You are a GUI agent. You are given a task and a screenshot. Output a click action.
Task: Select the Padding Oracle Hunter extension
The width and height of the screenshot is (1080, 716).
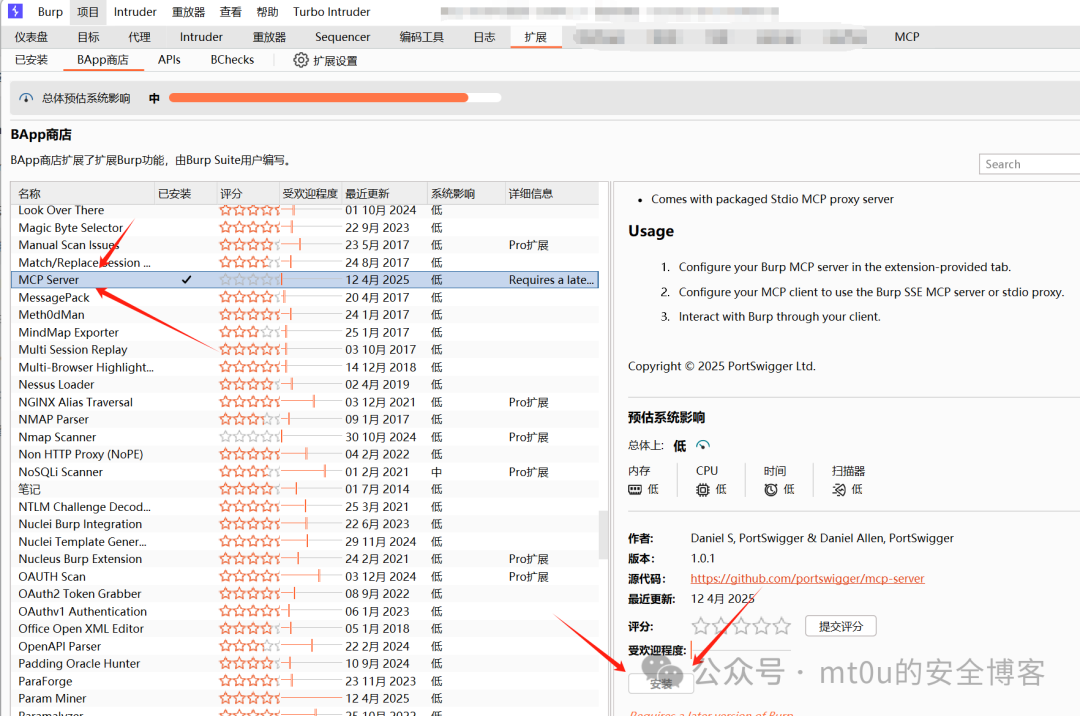tap(304, 664)
